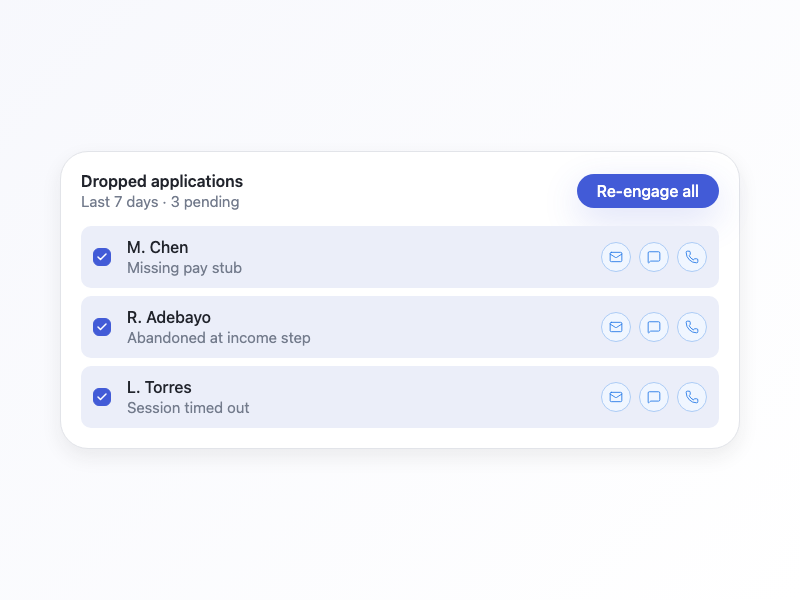Toggle the L. Torres checkbox
This screenshot has width=800, height=600.
[102, 397]
